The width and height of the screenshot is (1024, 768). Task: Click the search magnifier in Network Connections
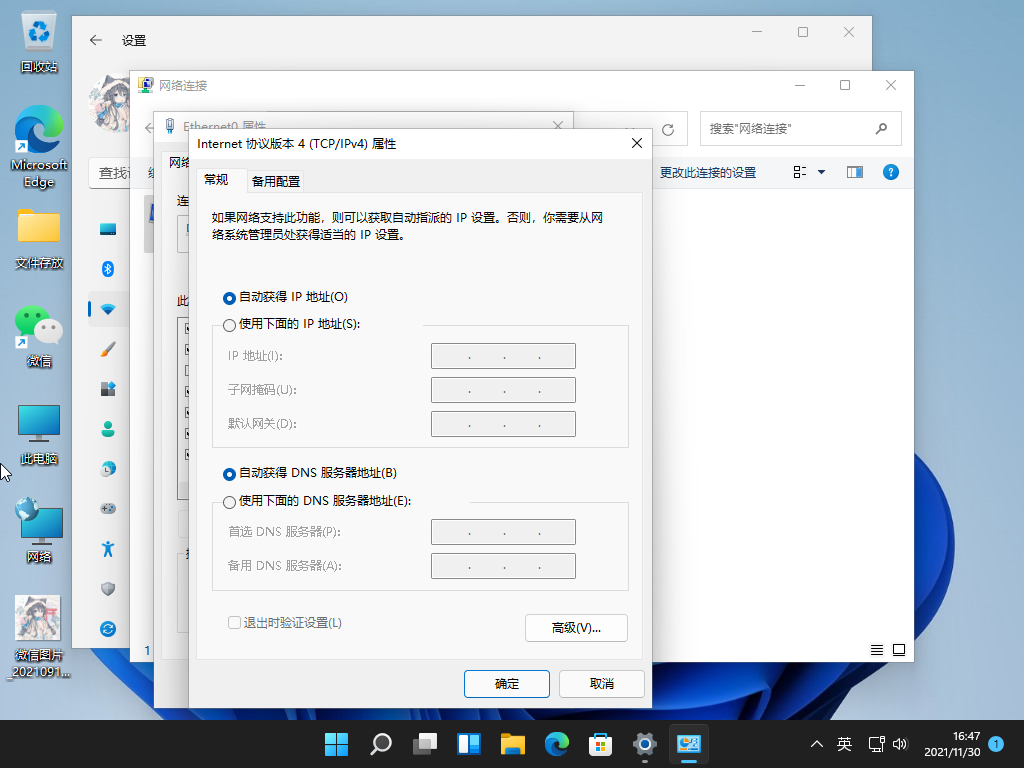pyautogui.click(x=881, y=129)
